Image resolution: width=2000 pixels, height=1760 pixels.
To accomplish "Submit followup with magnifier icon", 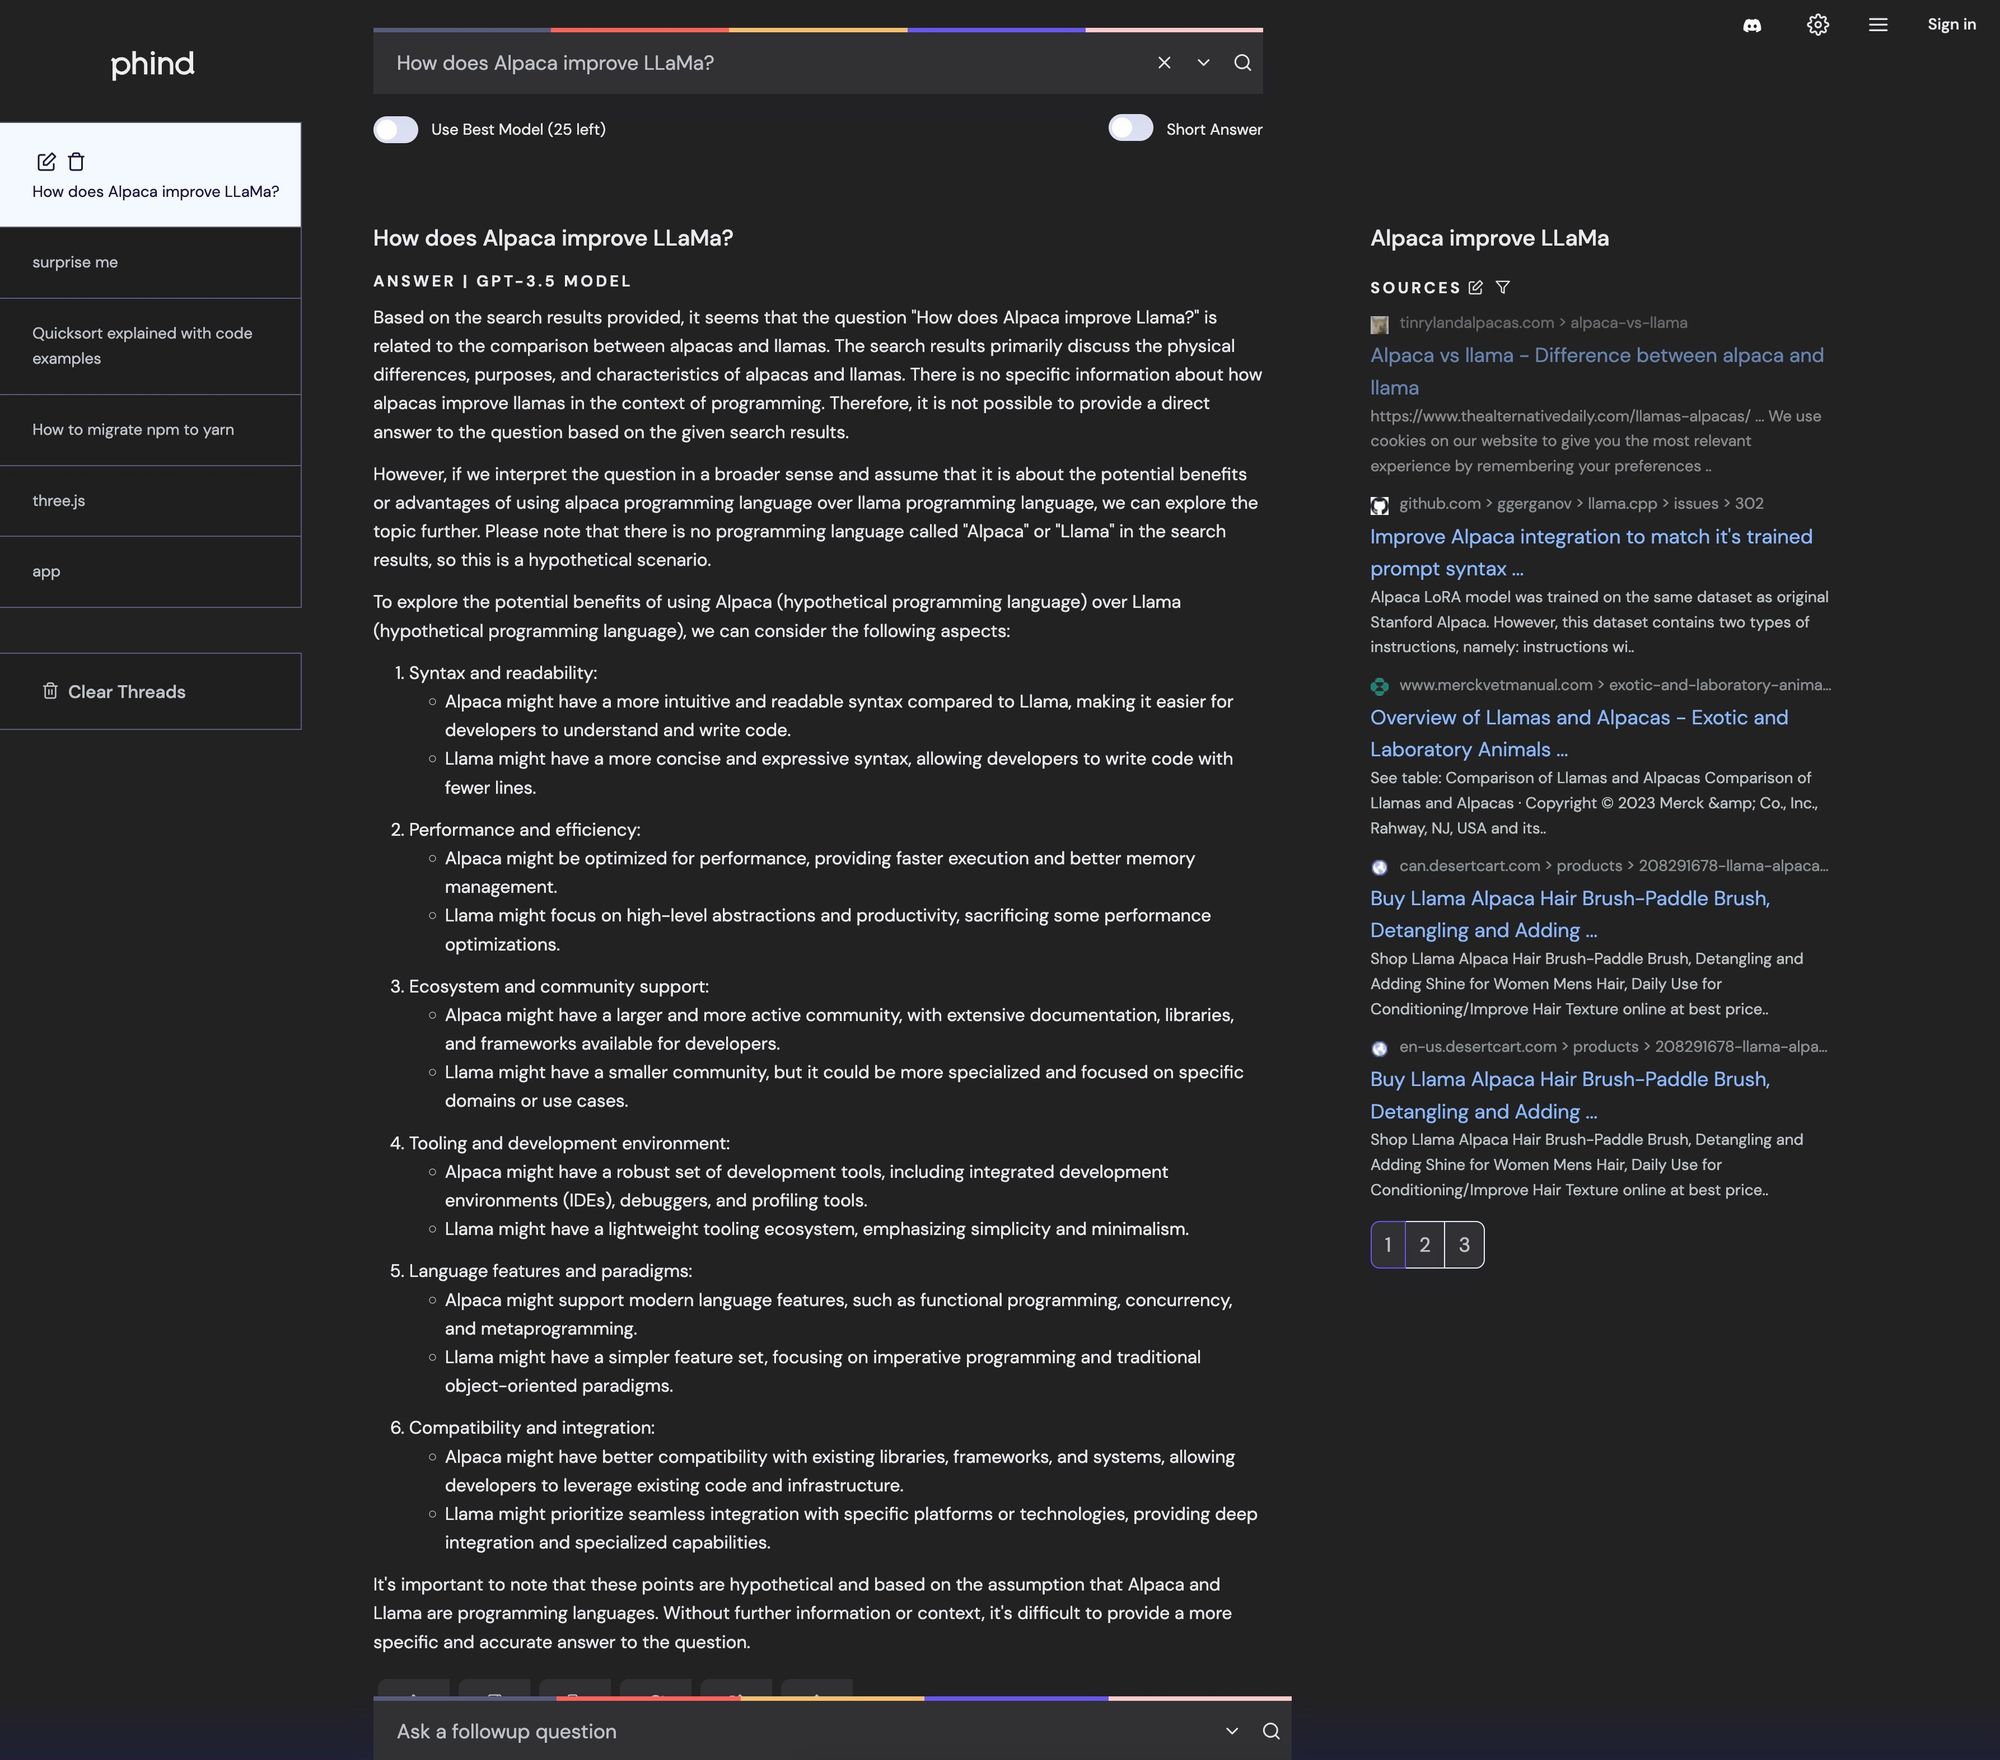I will click(x=1271, y=1731).
